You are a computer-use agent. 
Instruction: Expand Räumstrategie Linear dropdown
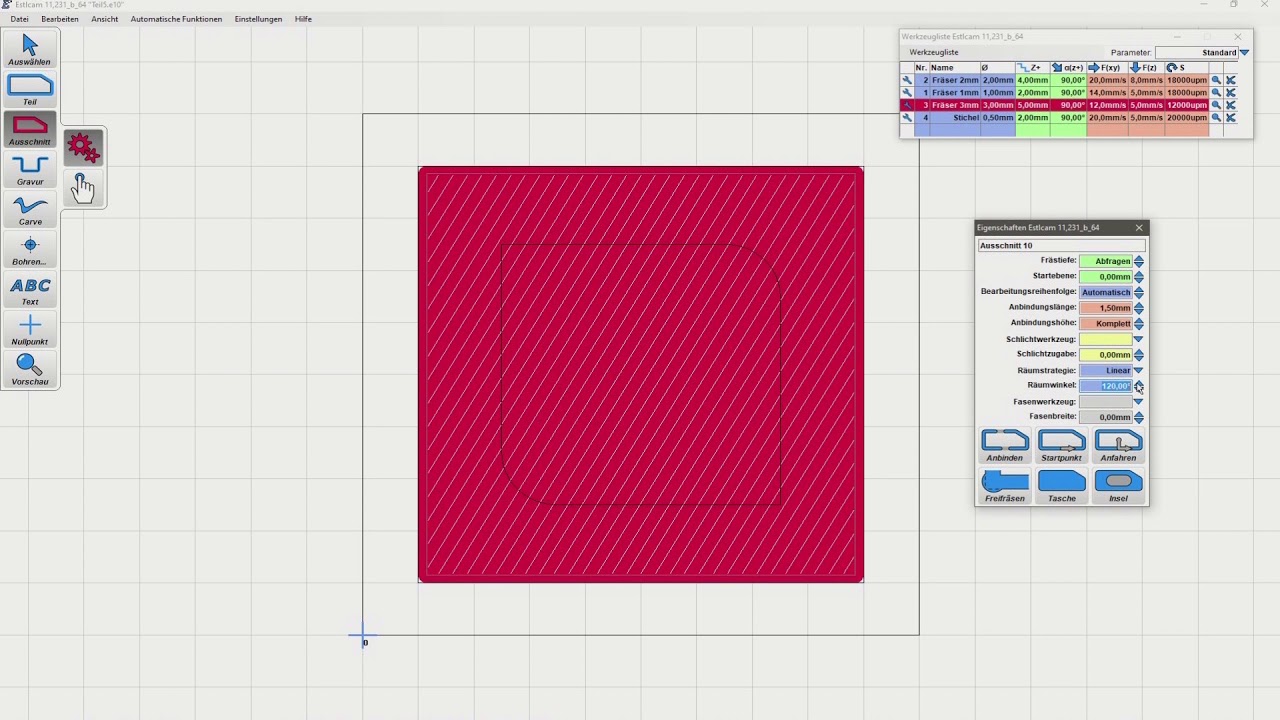click(x=1138, y=370)
